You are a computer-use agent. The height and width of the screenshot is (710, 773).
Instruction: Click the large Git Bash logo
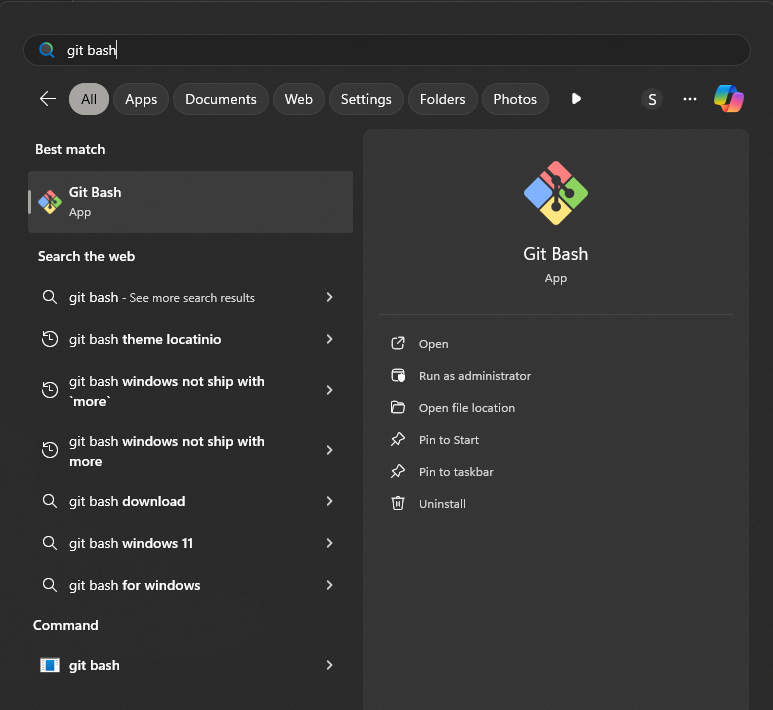[x=556, y=193]
